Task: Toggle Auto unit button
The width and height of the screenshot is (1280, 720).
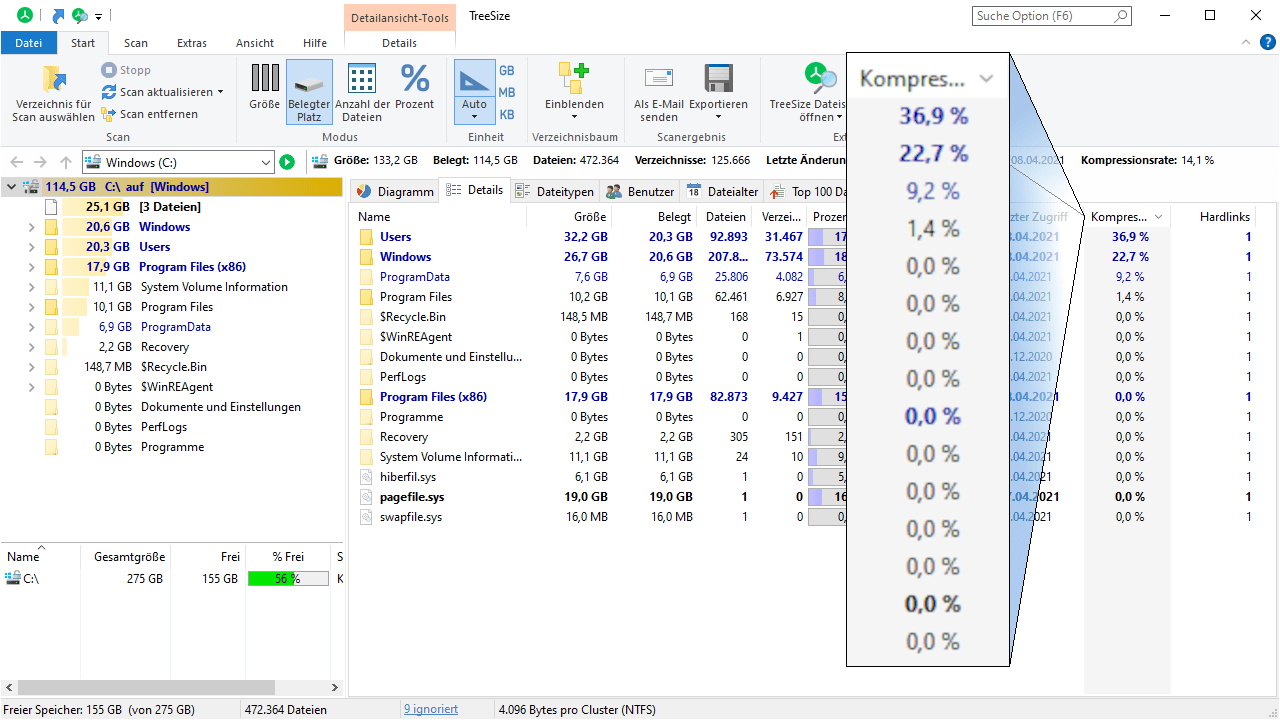Action: pos(475,92)
